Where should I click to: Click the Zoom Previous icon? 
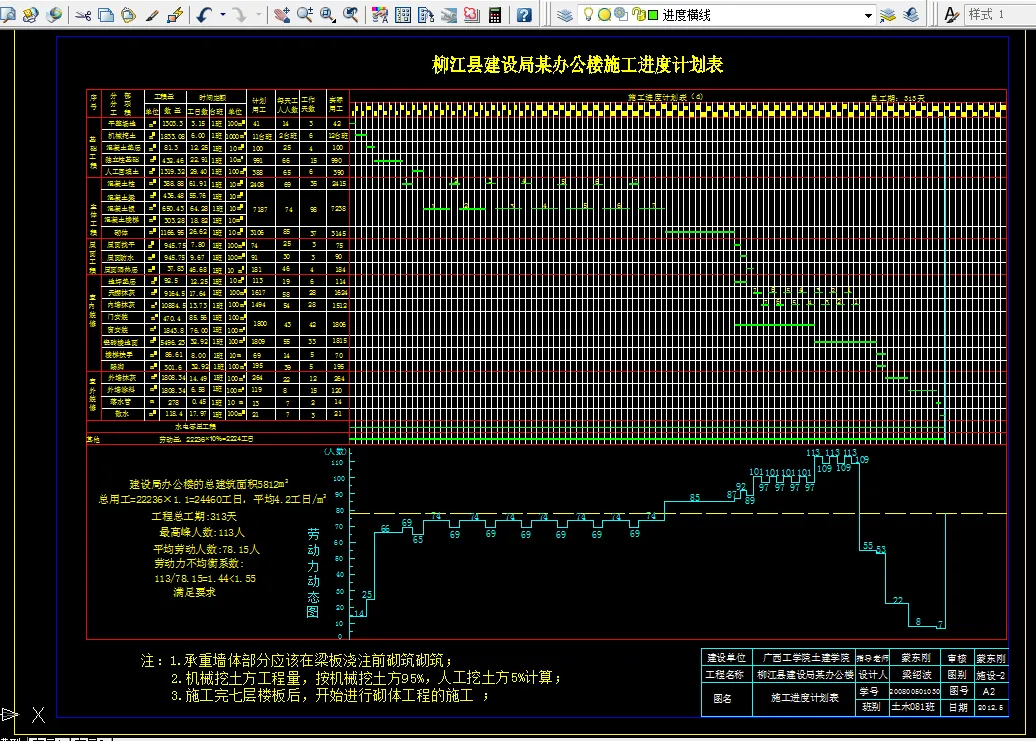351,15
